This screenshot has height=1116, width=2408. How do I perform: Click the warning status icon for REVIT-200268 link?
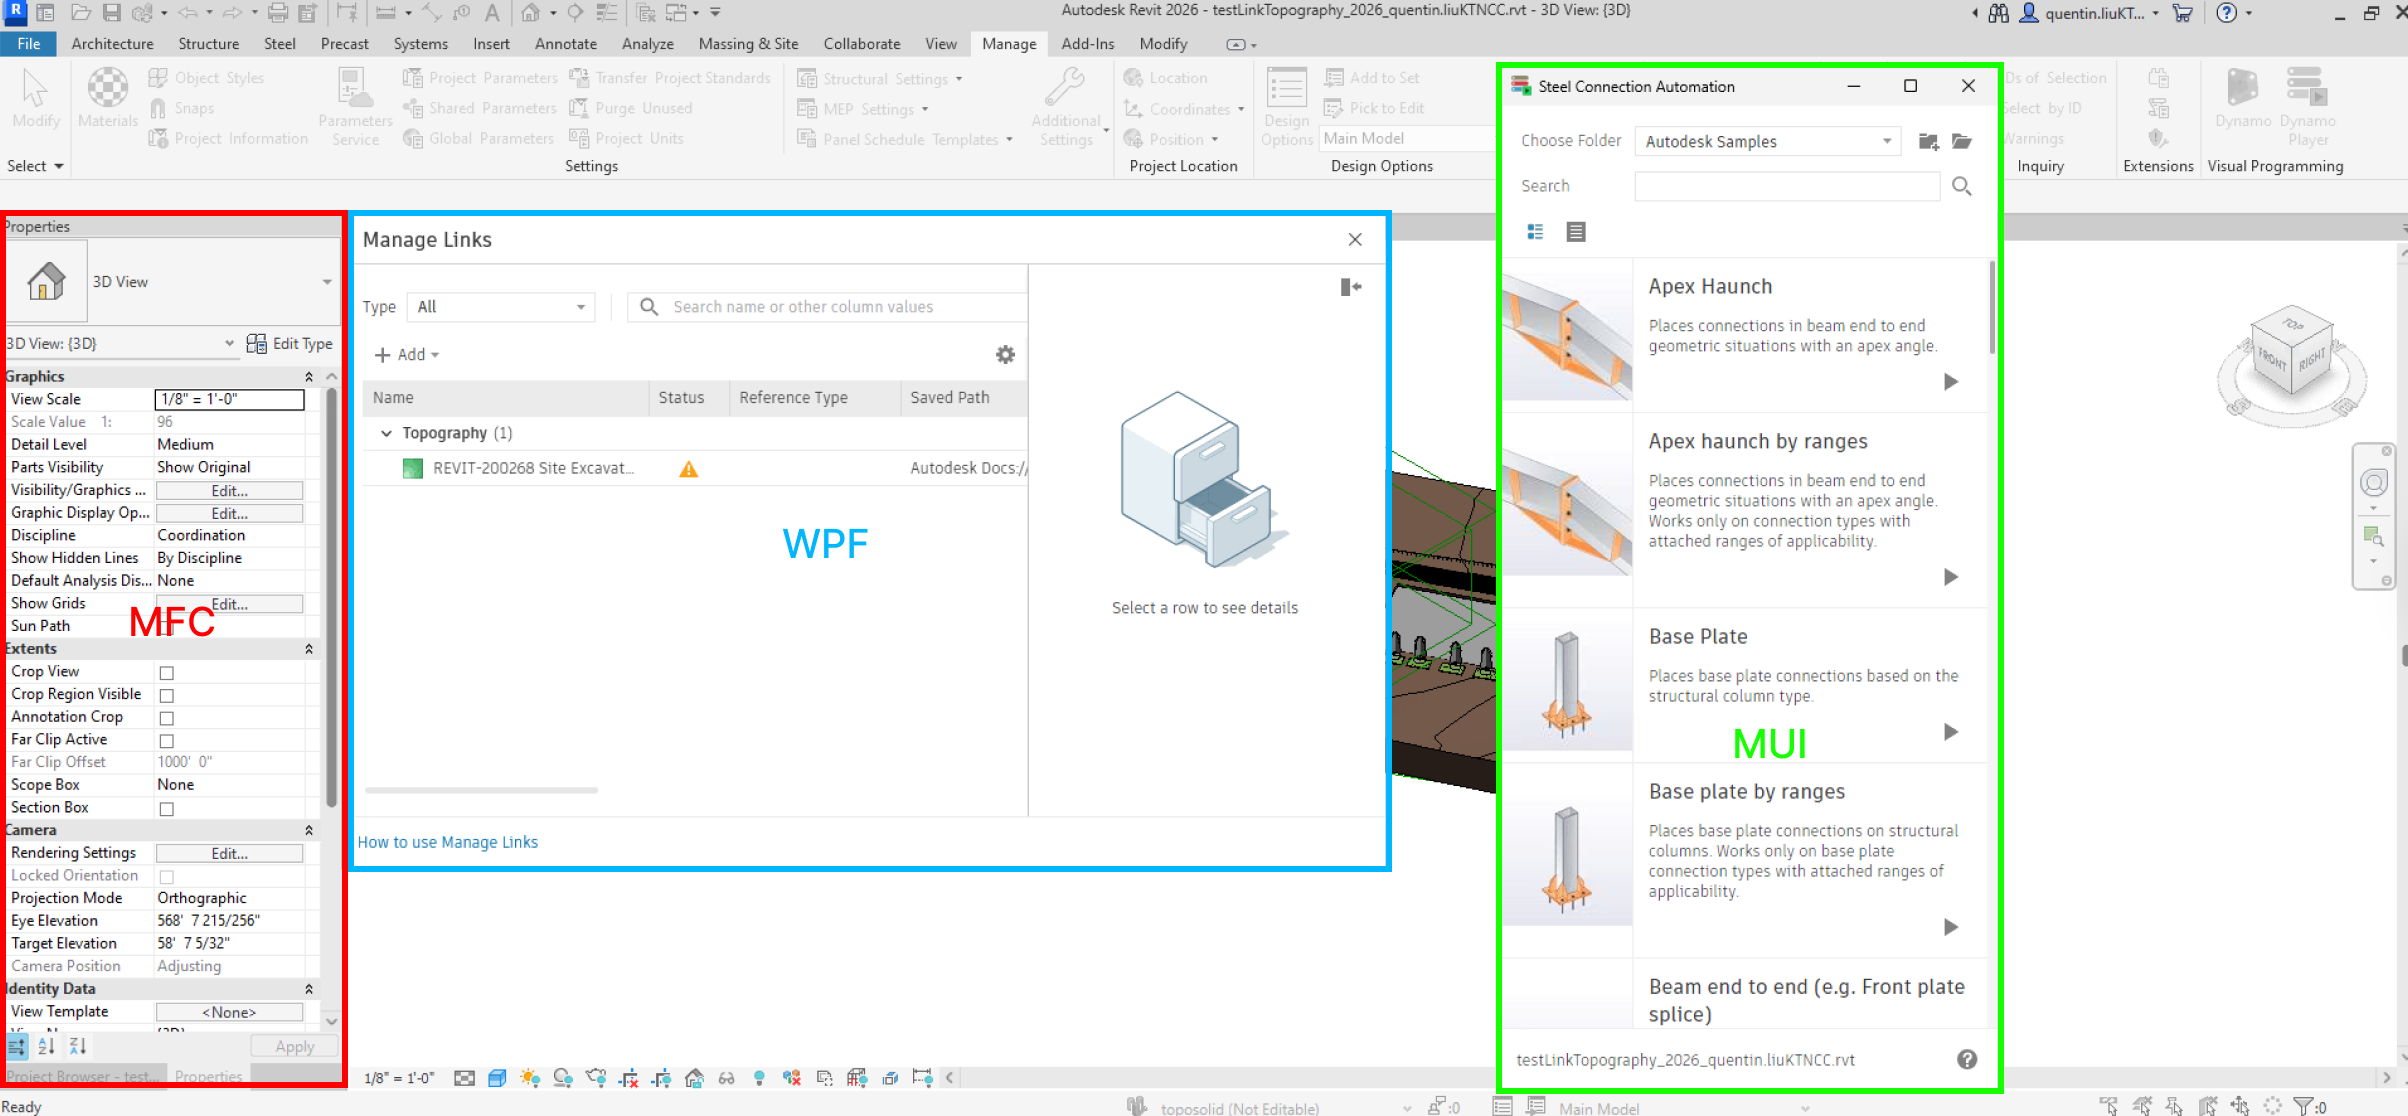point(688,469)
